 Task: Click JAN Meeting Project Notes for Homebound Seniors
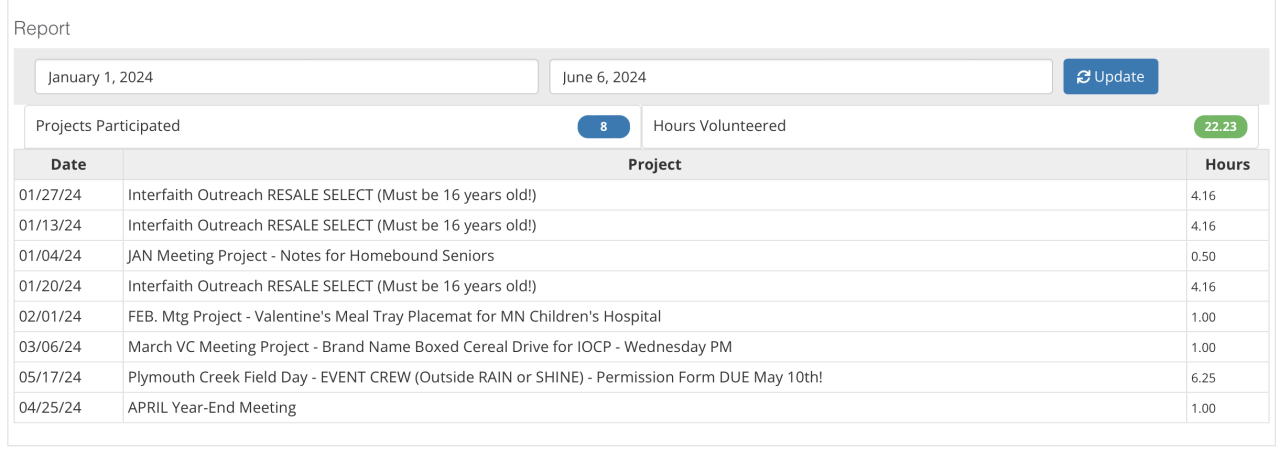311,256
